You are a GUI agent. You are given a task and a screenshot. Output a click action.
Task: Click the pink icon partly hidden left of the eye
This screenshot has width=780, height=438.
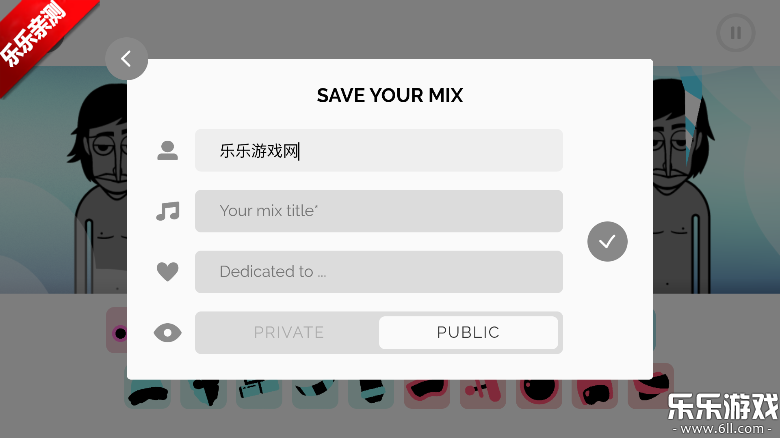116,332
